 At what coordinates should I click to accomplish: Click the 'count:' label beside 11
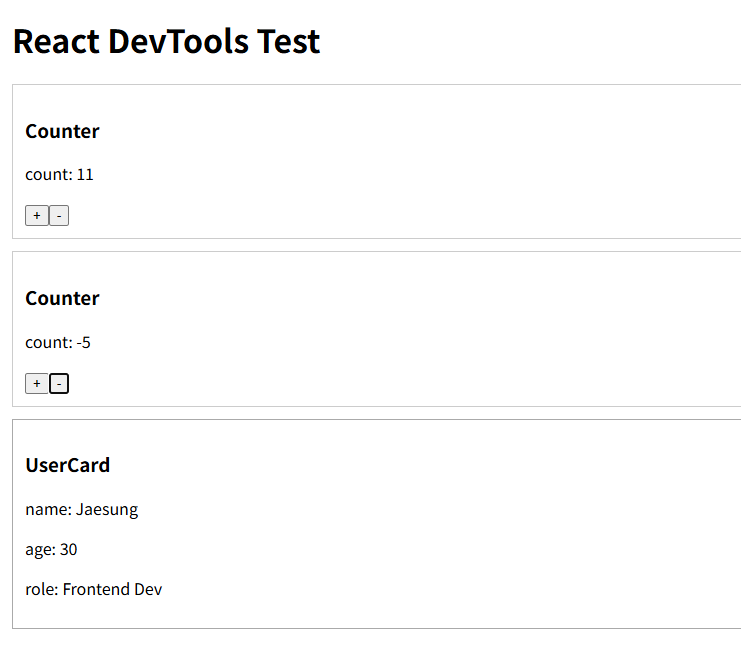click(x=49, y=175)
